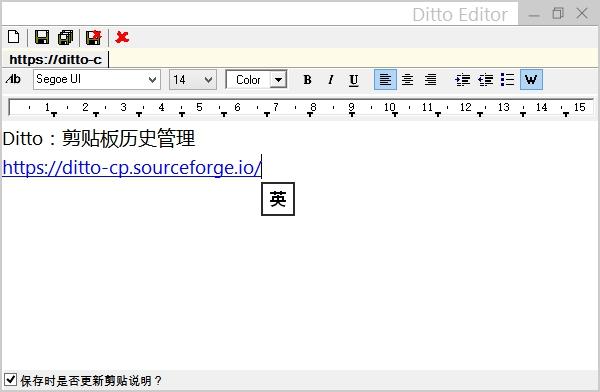Minimize the Ditto Editor window
Viewport: 600px width, 392px height.
click(x=534, y=15)
